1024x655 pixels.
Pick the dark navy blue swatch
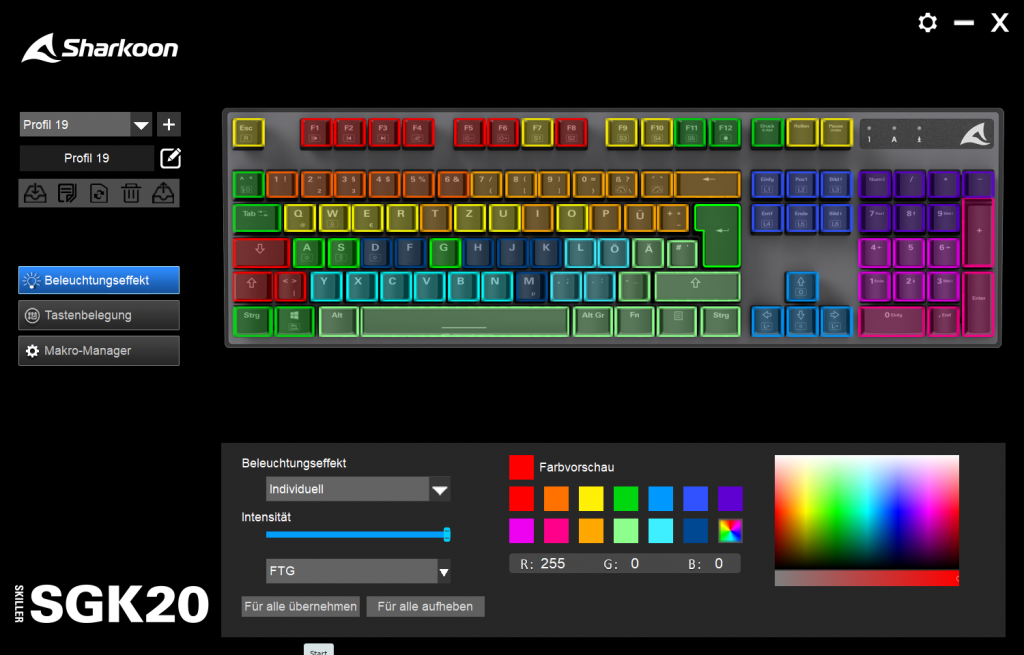(x=696, y=531)
